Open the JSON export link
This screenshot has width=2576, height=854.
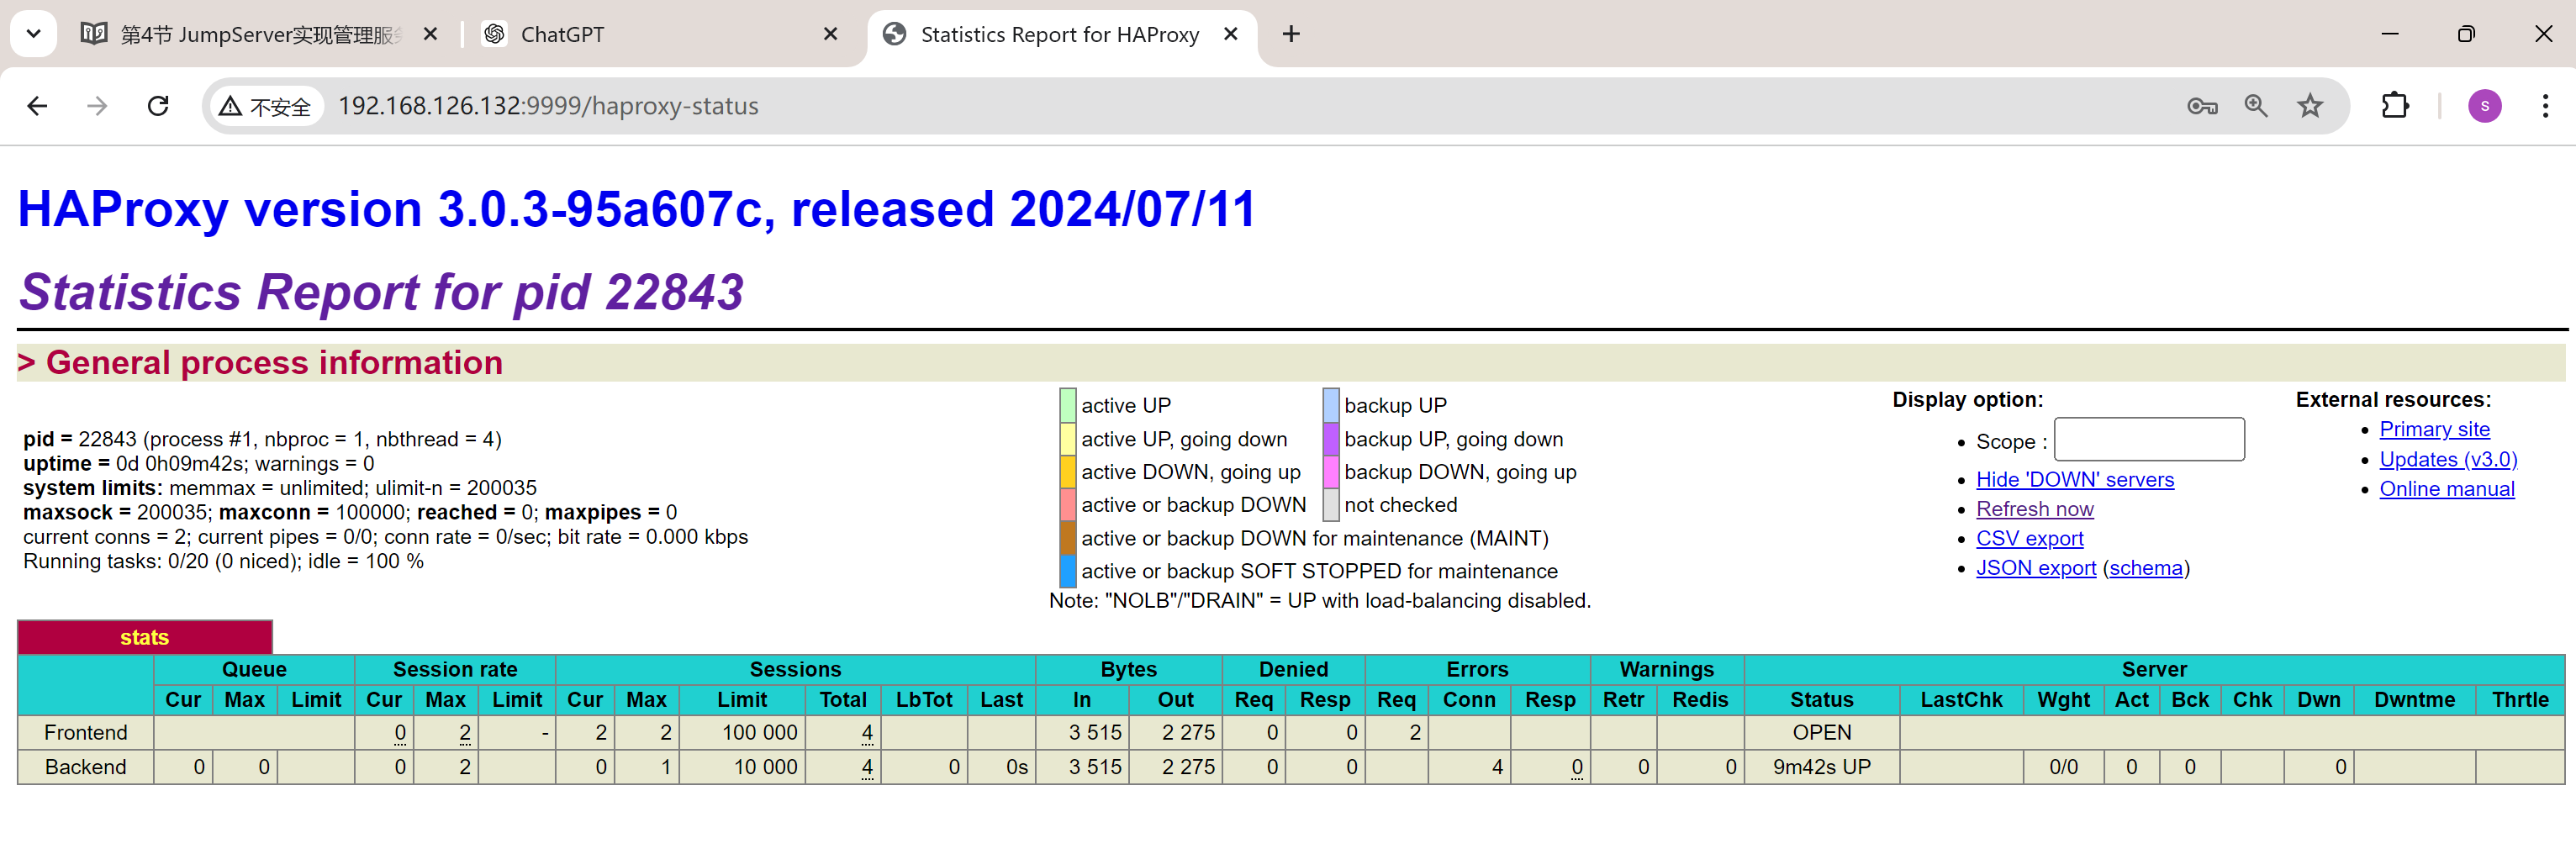tap(2035, 568)
